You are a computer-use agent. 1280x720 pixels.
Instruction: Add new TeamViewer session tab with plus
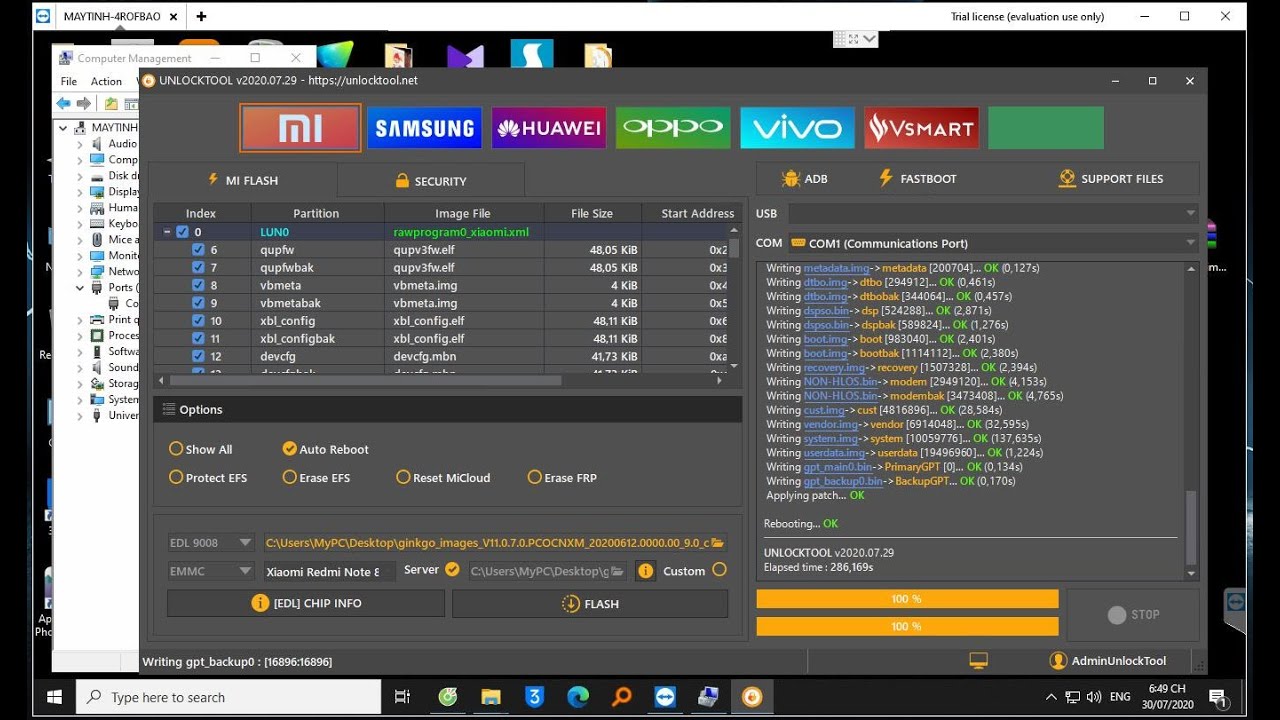pos(201,16)
